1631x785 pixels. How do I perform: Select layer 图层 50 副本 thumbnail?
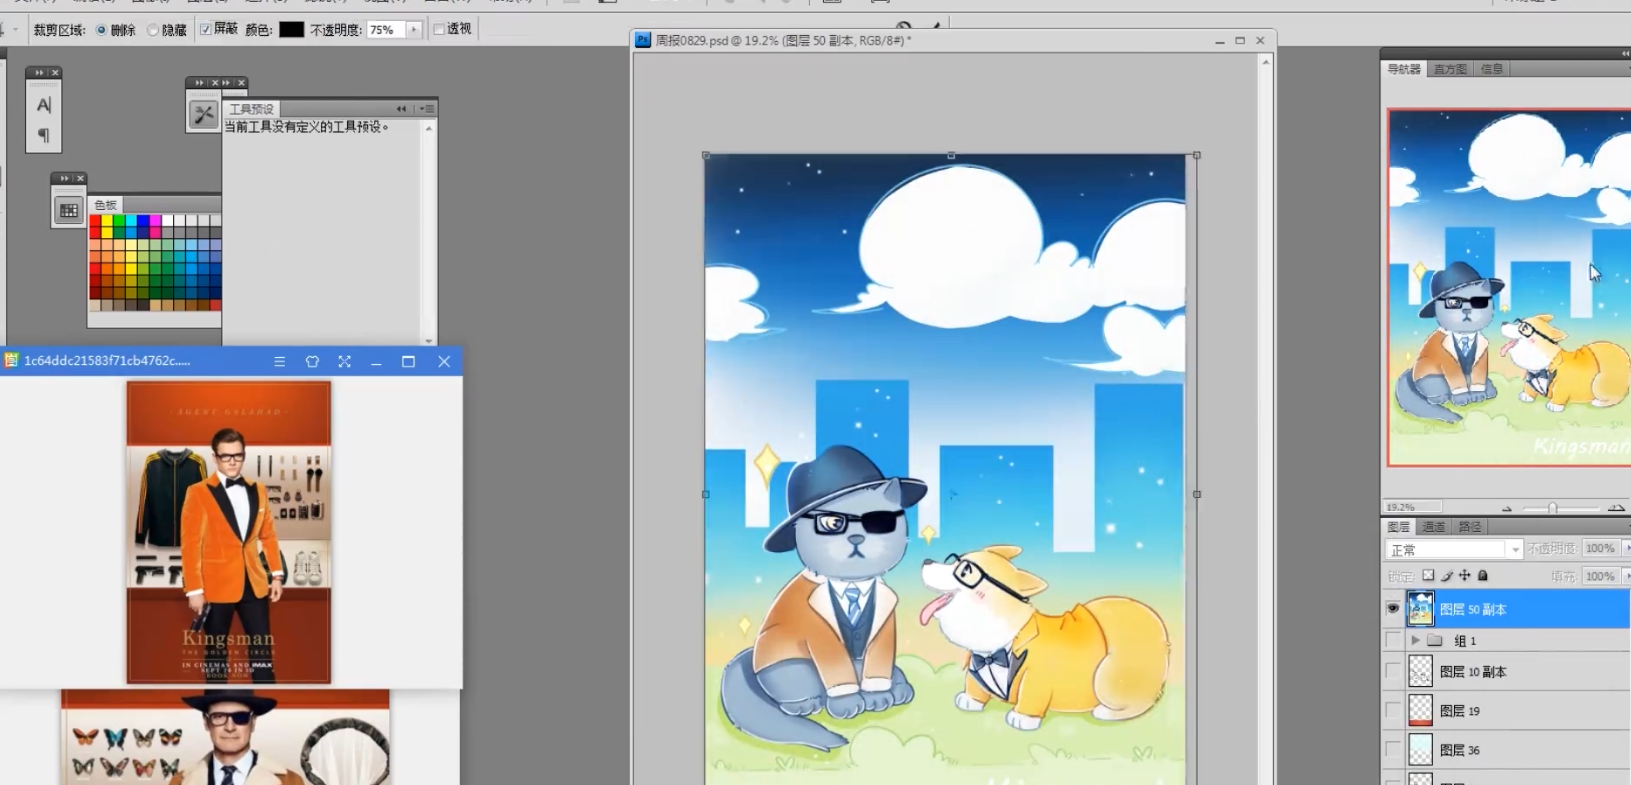coord(1420,608)
